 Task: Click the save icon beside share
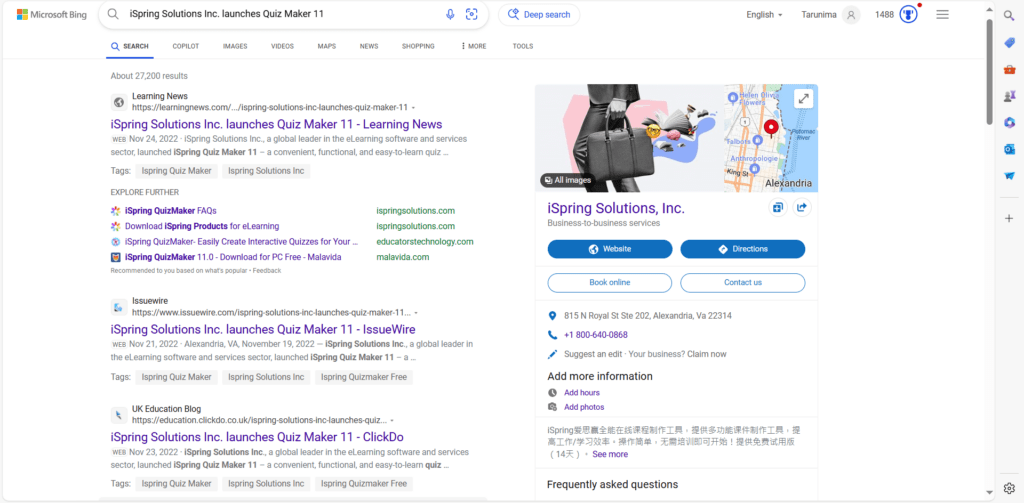778,208
